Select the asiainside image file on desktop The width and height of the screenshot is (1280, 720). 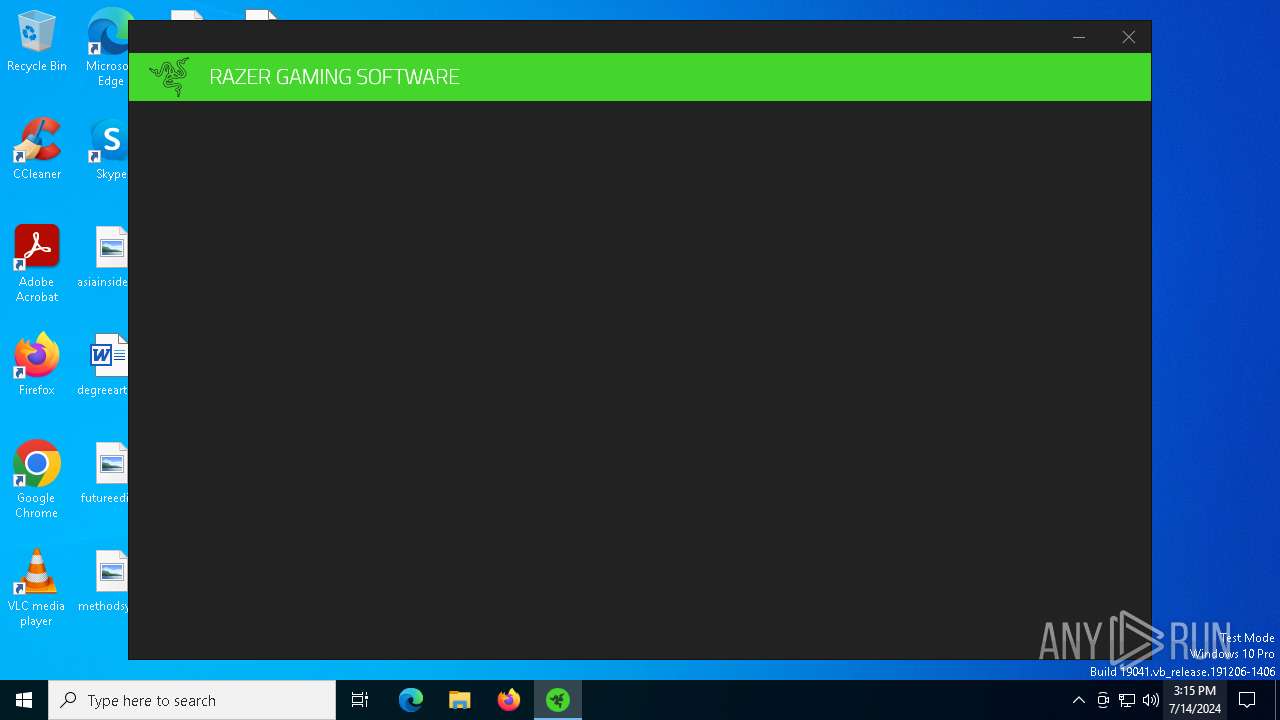(103, 257)
